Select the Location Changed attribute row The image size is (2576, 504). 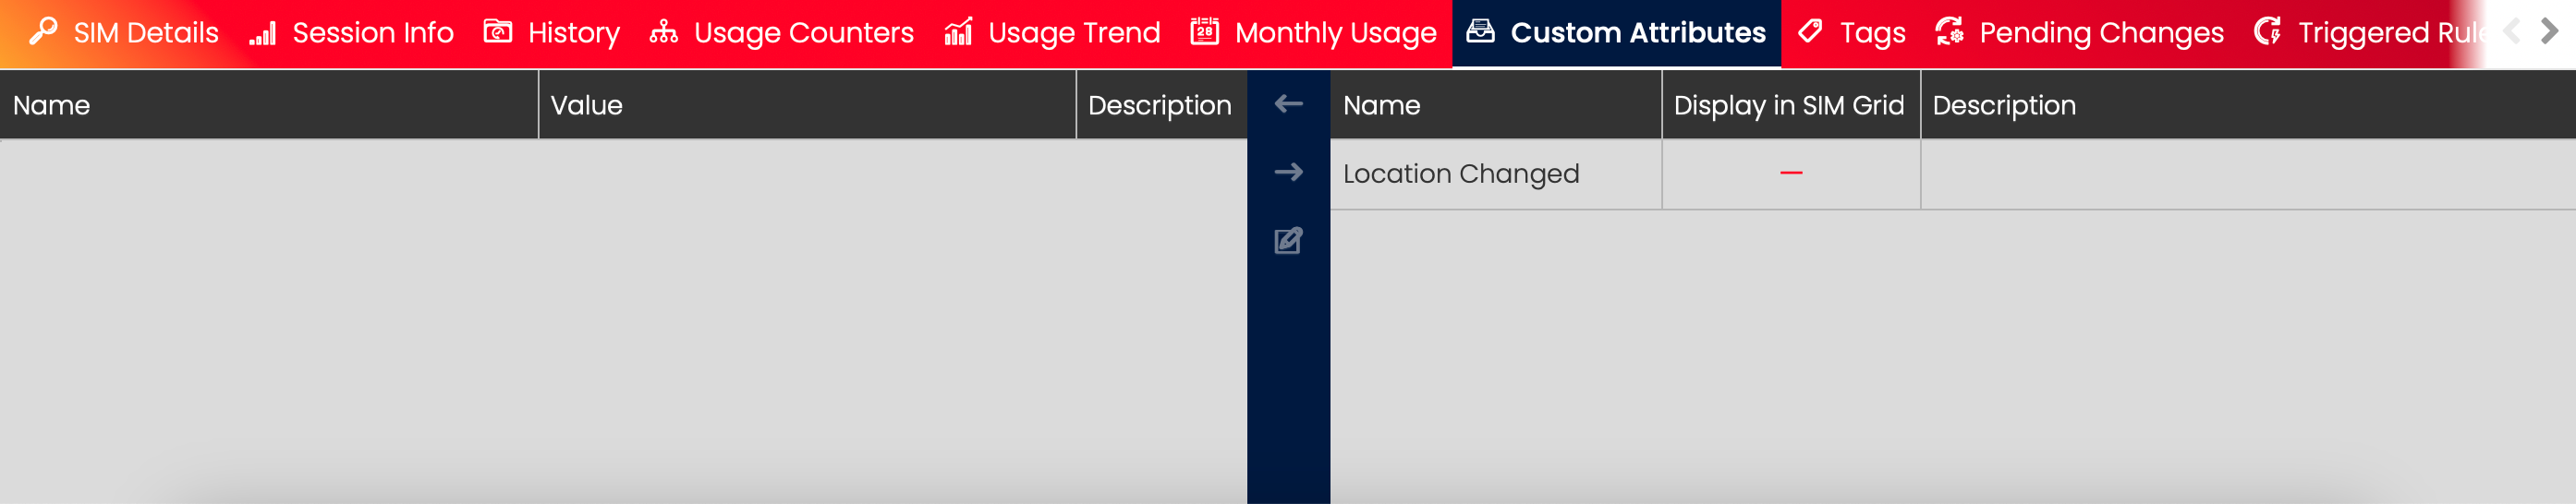tap(1460, 174)
